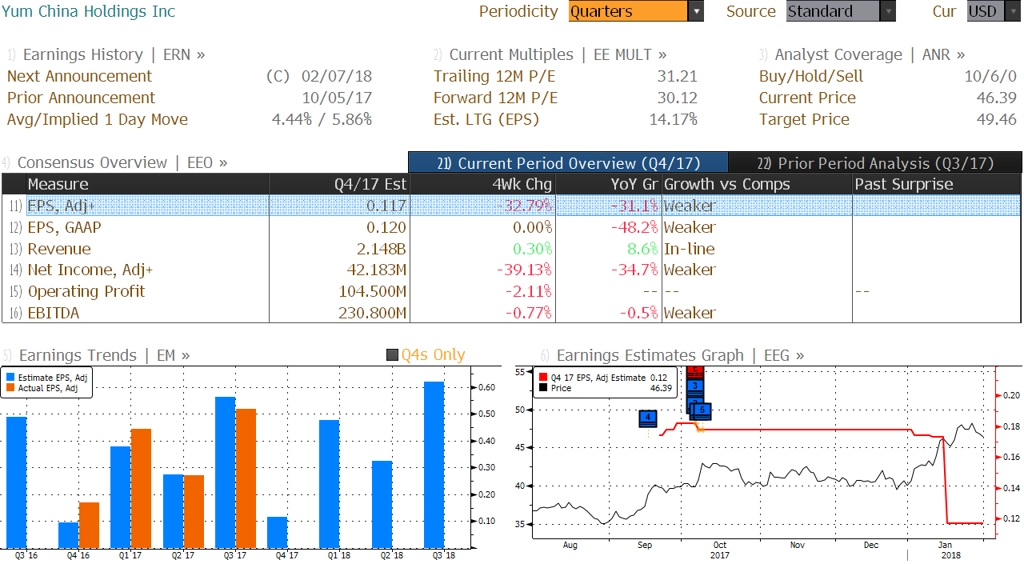
Task: Click the black Price legend swatch
Action: [x=543, y=388]
